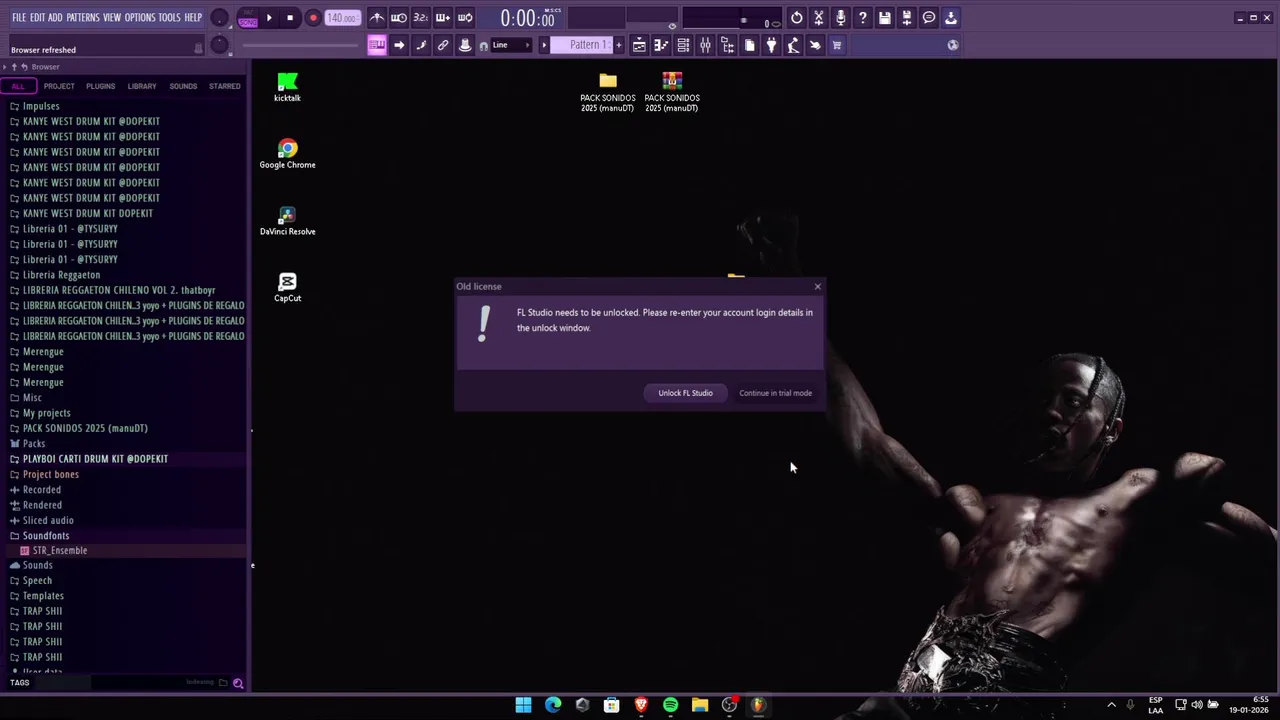Image resolution: width=1280 pixels, height=720 pixels.
Task: Open the pattern selector arrow menu
Action: point(544,45)
